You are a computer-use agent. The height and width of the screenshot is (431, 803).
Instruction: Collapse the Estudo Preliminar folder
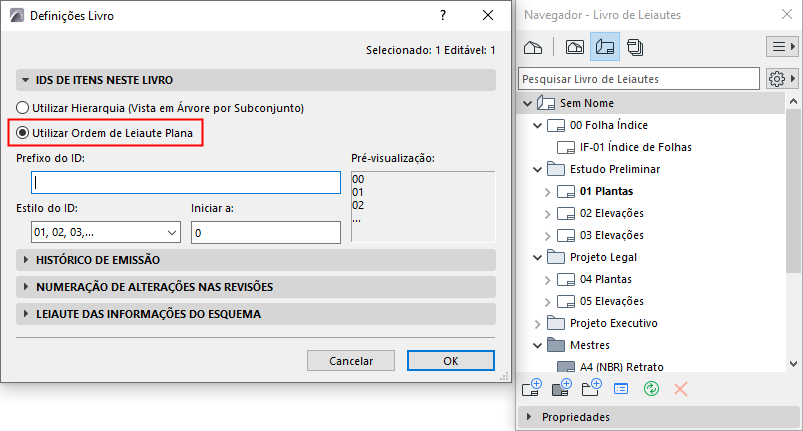537,169
